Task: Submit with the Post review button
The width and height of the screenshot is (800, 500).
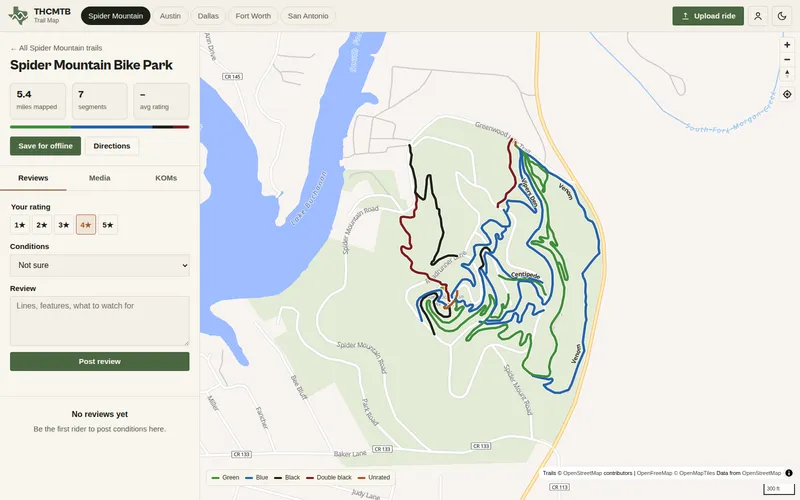Action: 99,361
